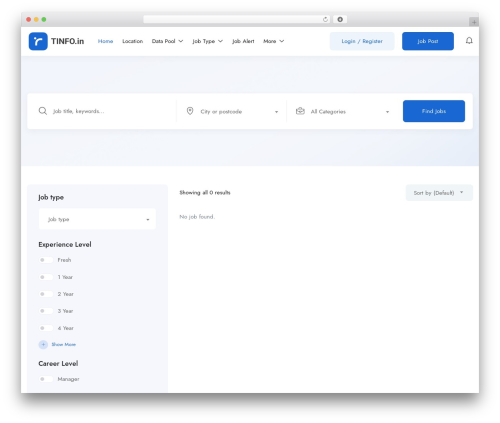Click the categories briefcase icon

(x=300, y=111)
